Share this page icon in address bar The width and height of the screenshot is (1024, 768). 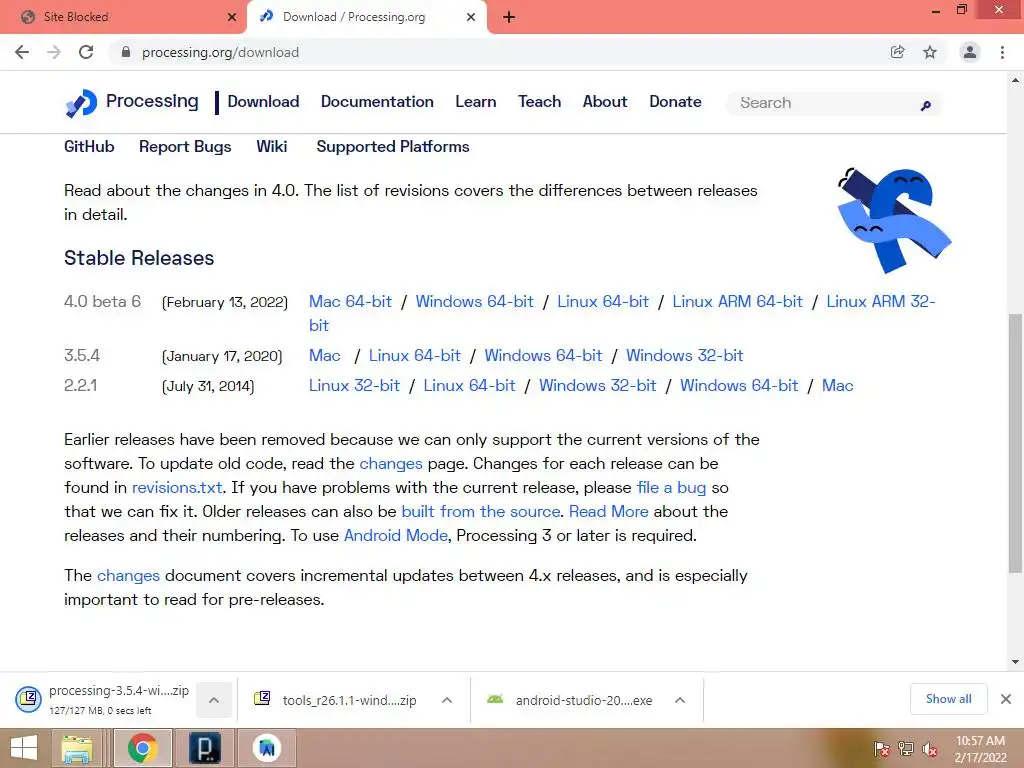897,52
